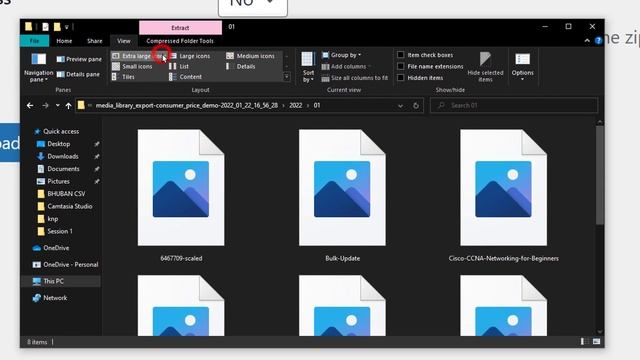Screen dimensions: 640x360
Task: Open Compressed Folder Tools tab
Action: (x=180, y=41)
